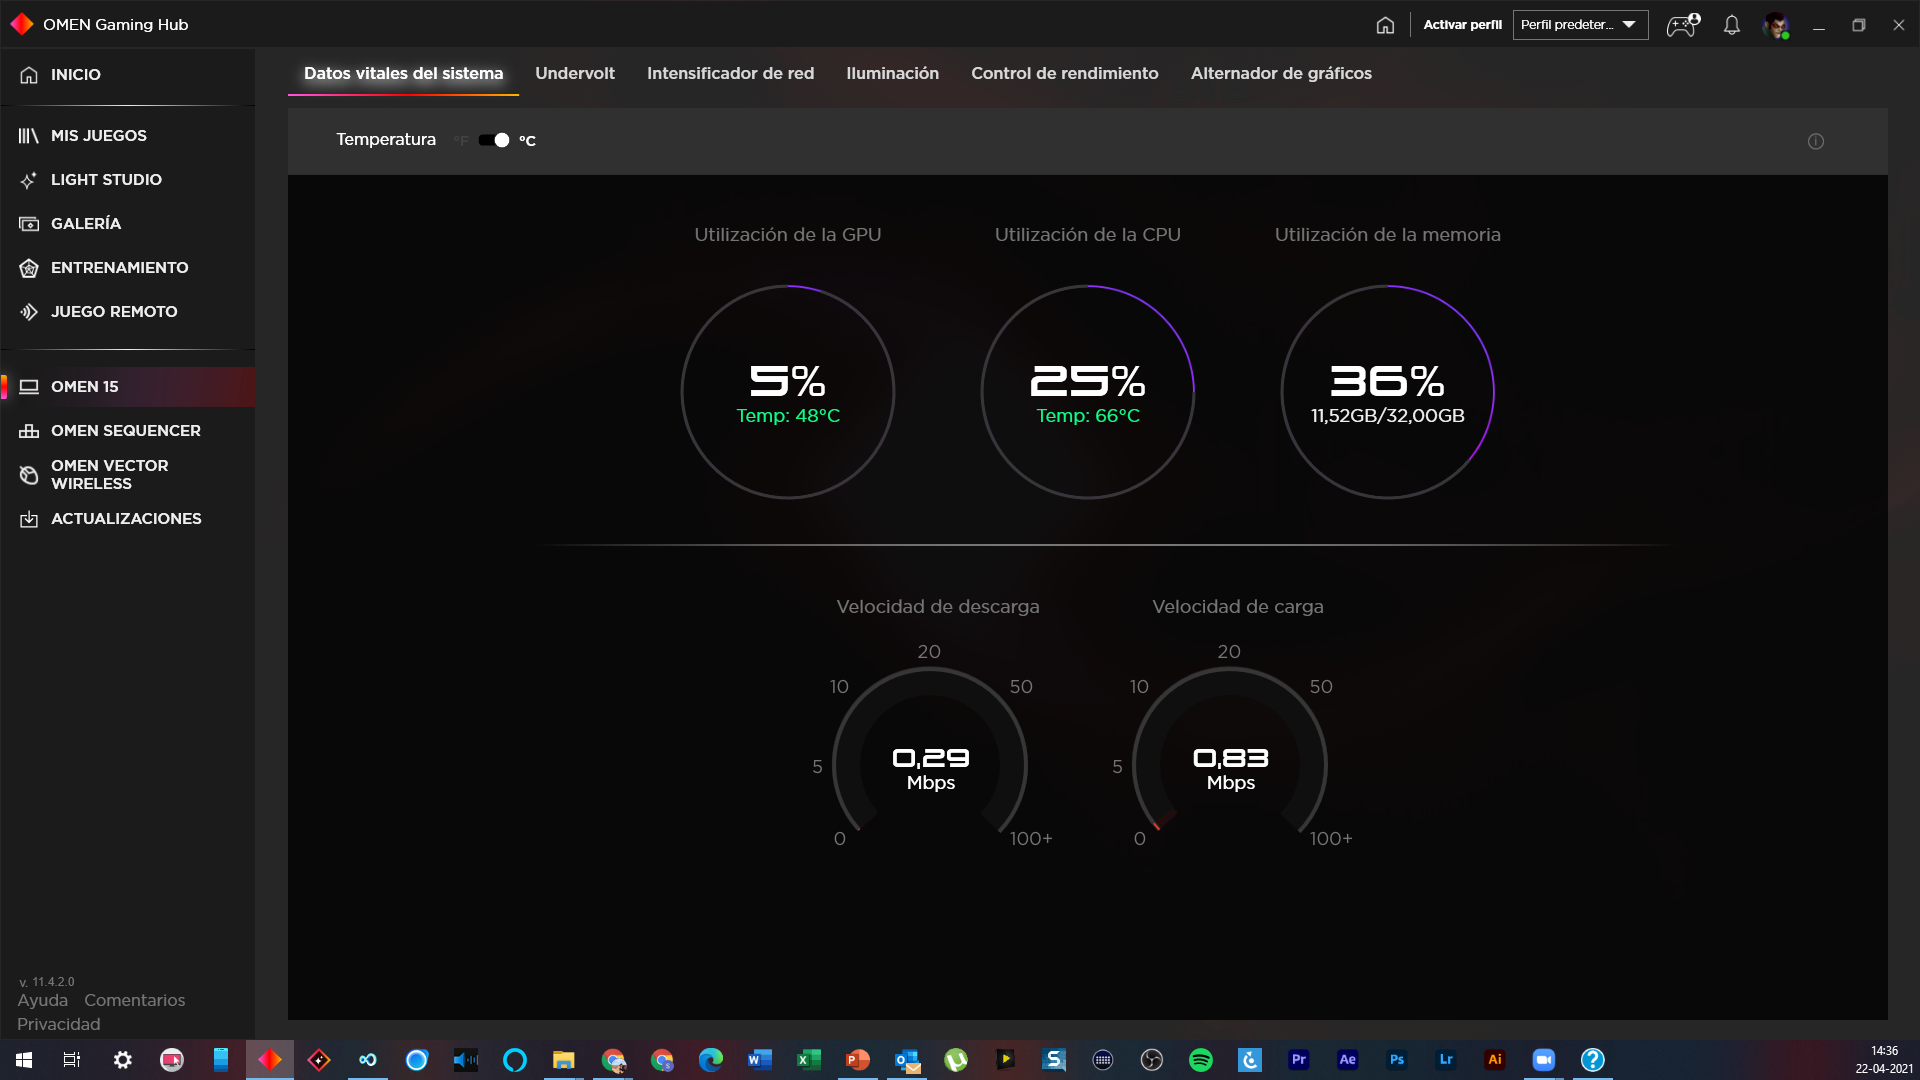
Task: Click the memory utilization 36% gauge
Action: point(1388,392)
